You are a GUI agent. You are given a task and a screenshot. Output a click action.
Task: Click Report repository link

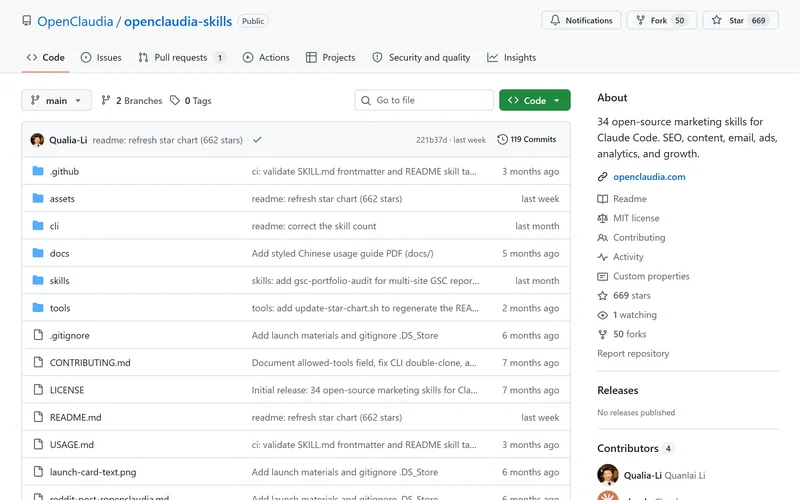point(633,353)
